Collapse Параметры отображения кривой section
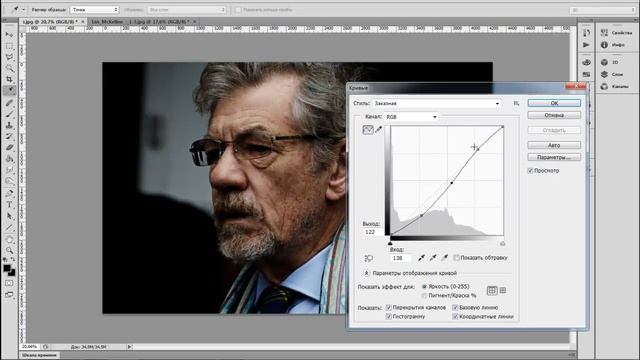 click(367, 273)
